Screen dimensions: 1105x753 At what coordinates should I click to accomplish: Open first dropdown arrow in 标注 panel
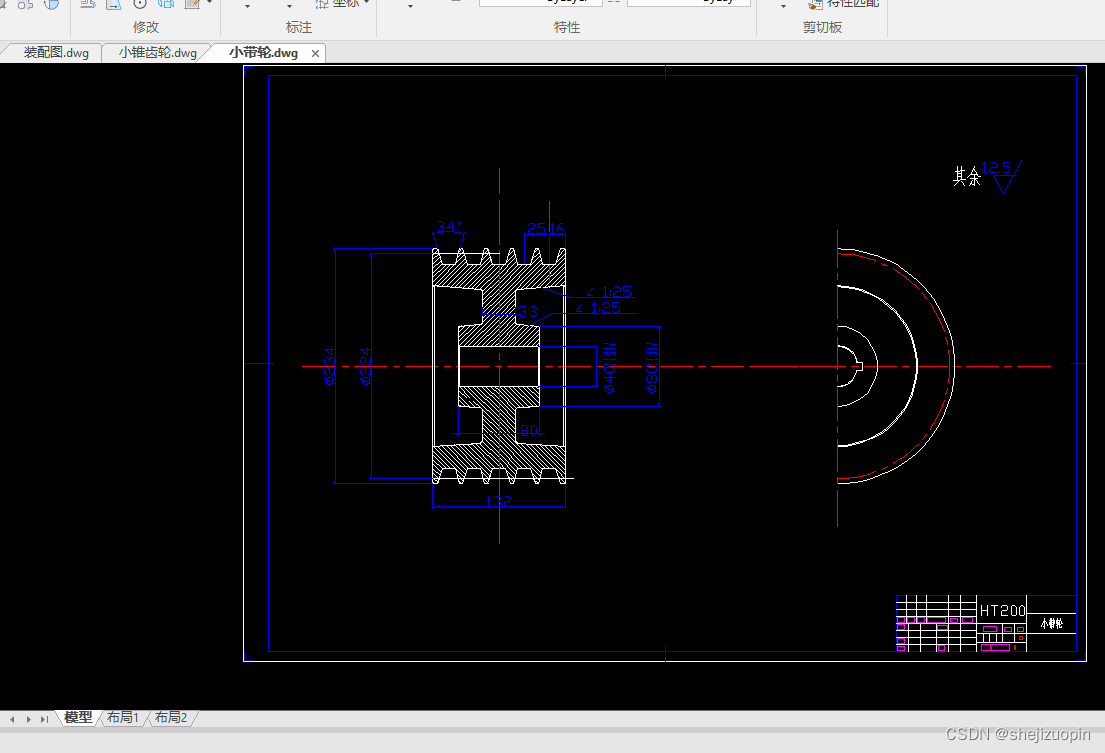[x=247, y=6]
